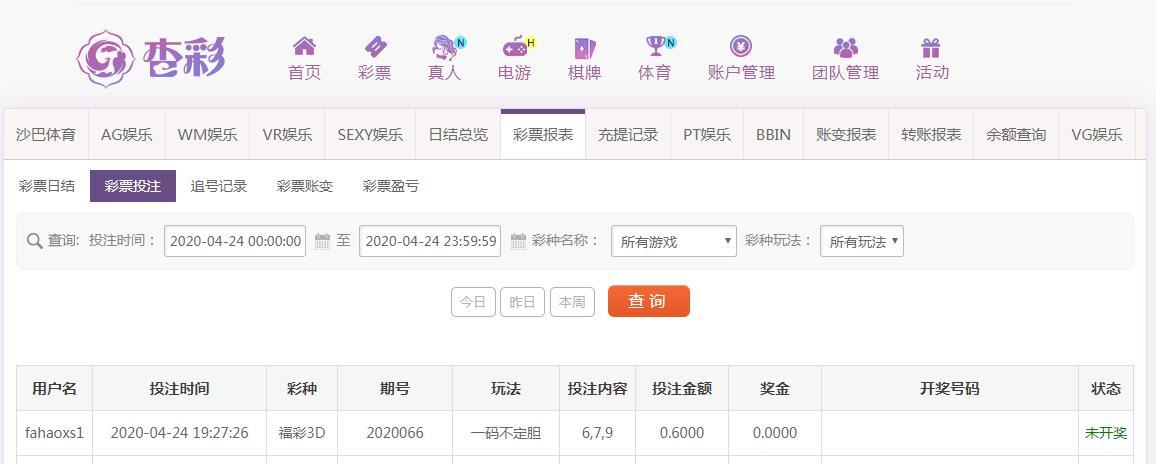Open the 账户管理 yen coin icon
Screen dimensions: 1156x464
tap(741, 46)
